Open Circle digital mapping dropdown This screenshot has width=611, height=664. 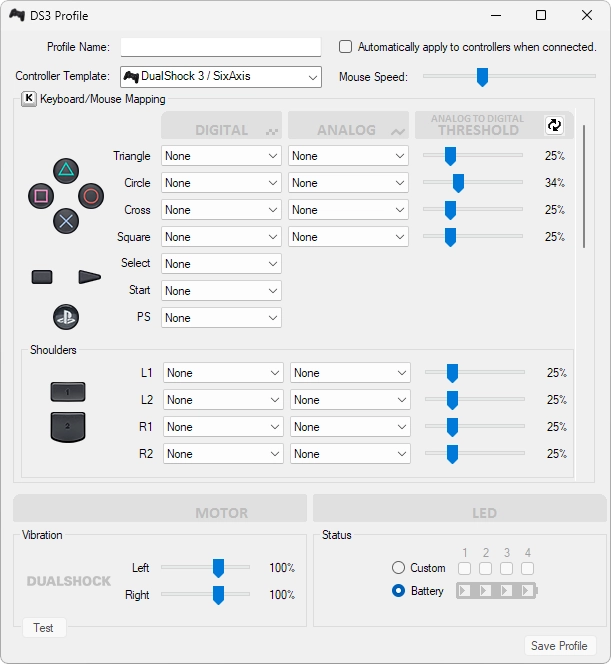[221, 183]
